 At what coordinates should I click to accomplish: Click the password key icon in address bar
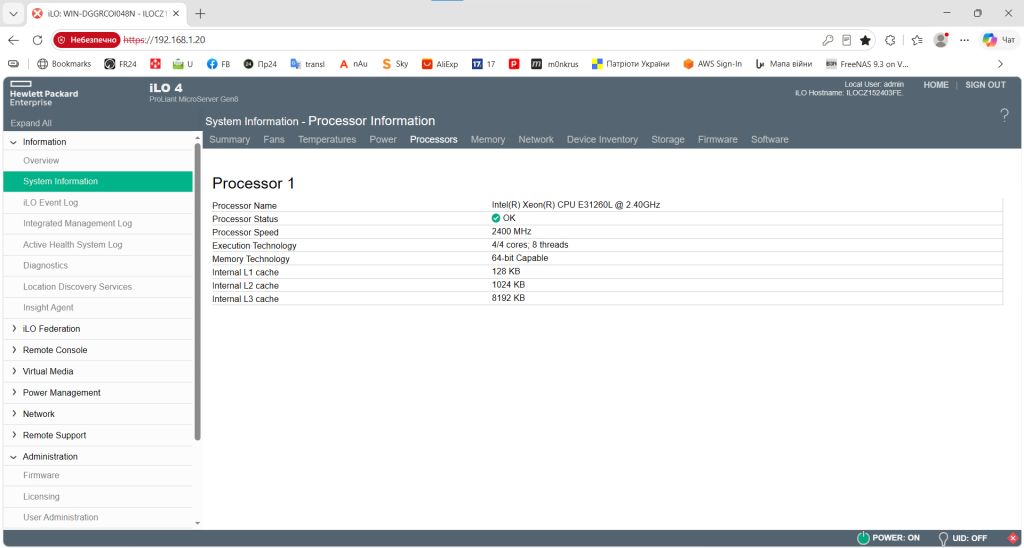click(827, 40)
